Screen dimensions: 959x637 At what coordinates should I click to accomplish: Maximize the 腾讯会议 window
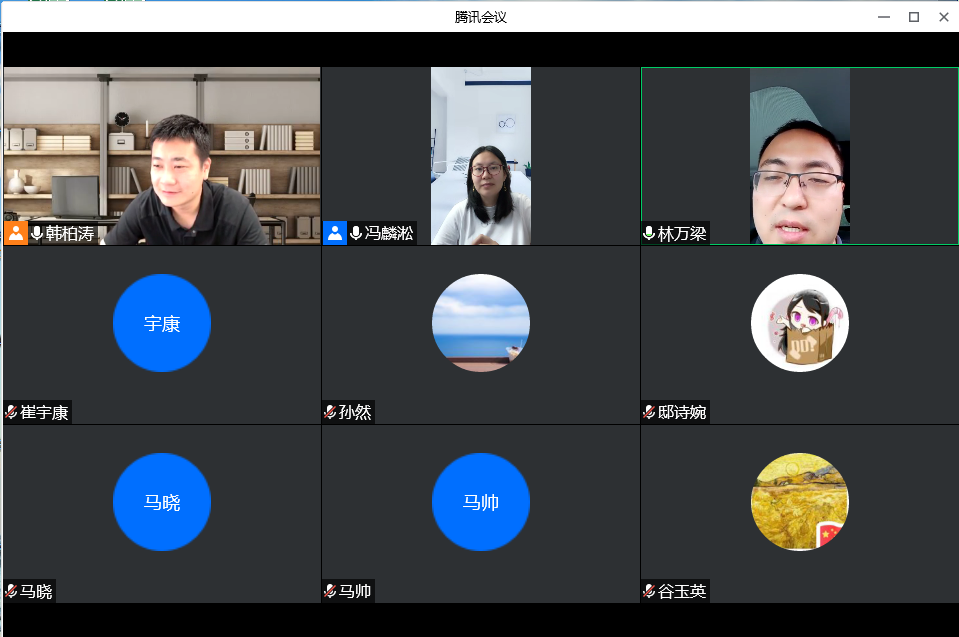pos(914,17)
